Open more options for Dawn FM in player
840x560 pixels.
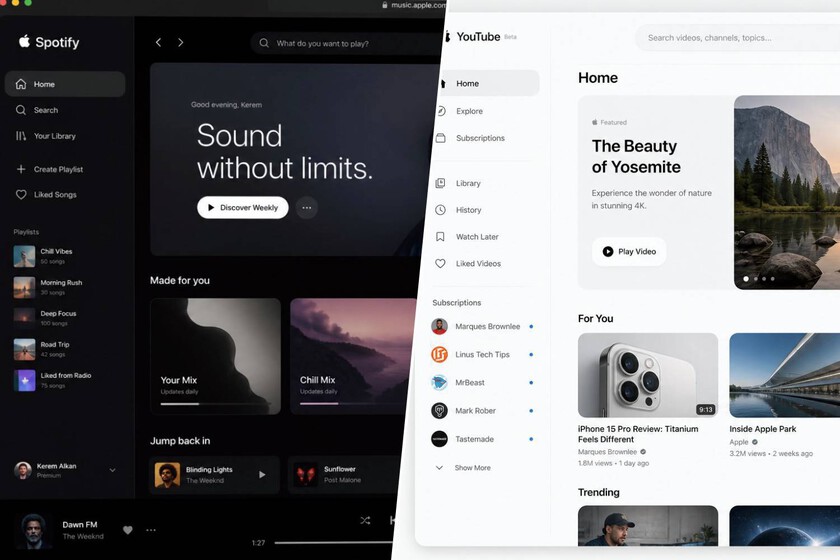pos(151,530)
